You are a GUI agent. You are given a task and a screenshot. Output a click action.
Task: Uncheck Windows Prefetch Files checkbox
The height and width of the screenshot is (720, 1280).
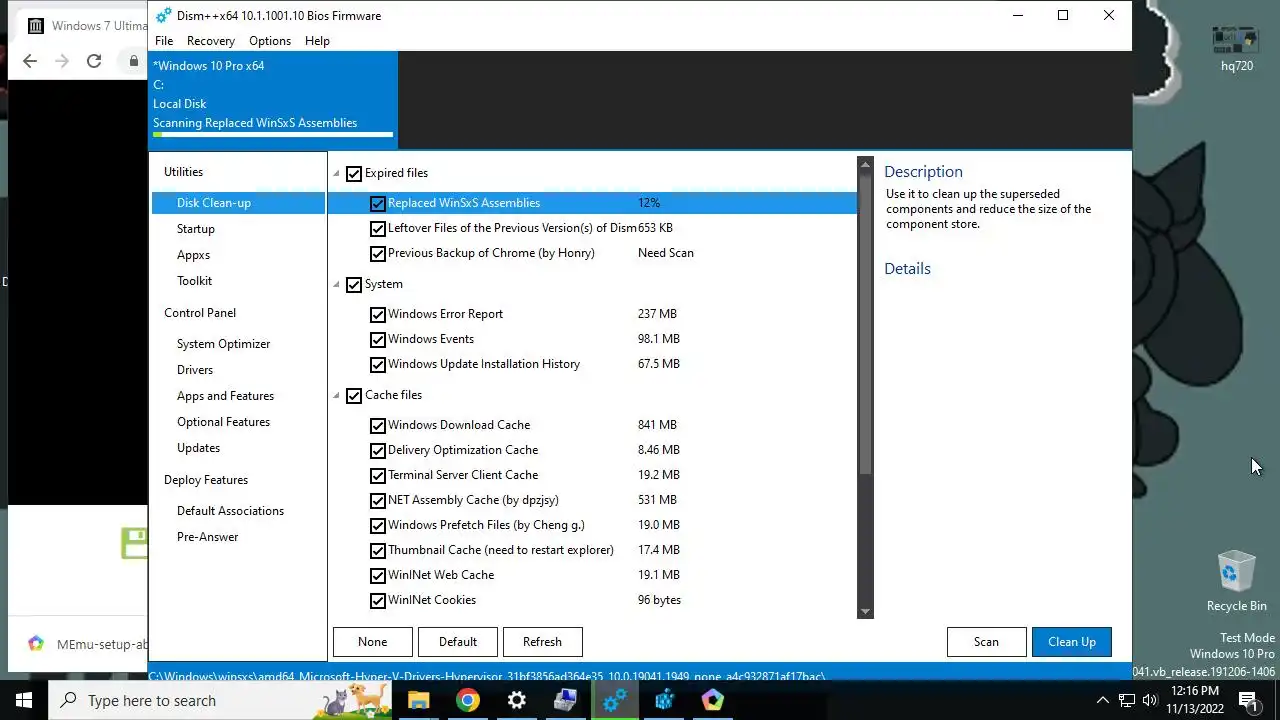click(x=377, y=525)
